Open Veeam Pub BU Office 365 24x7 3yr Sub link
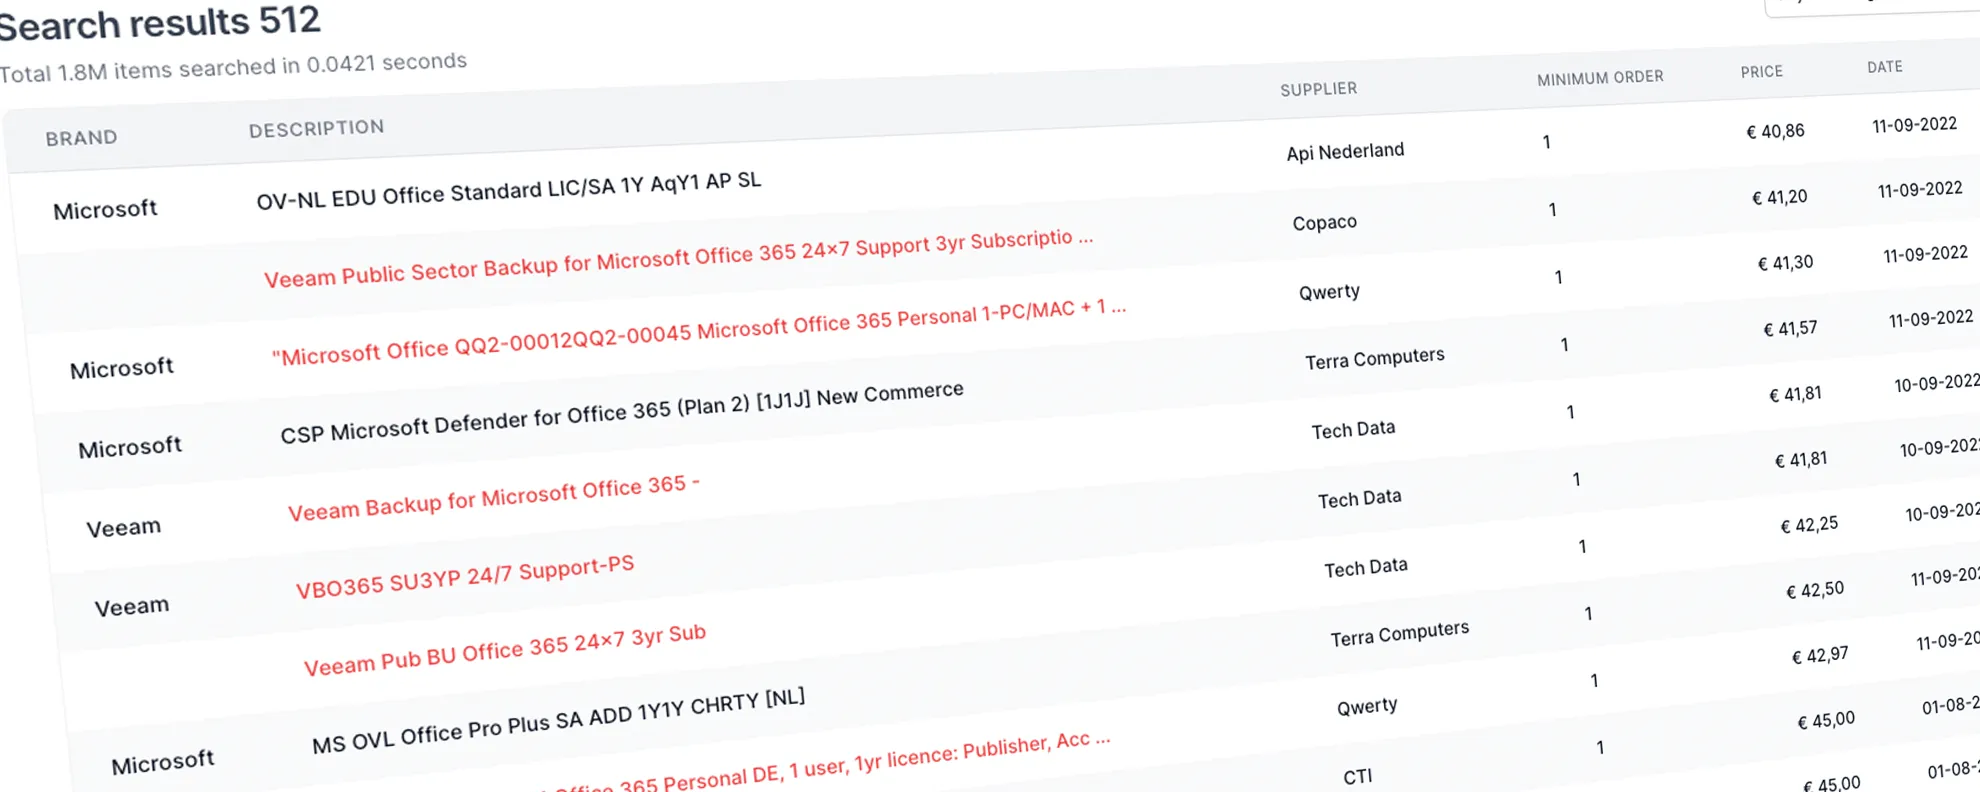 click(x=504, y=651)
